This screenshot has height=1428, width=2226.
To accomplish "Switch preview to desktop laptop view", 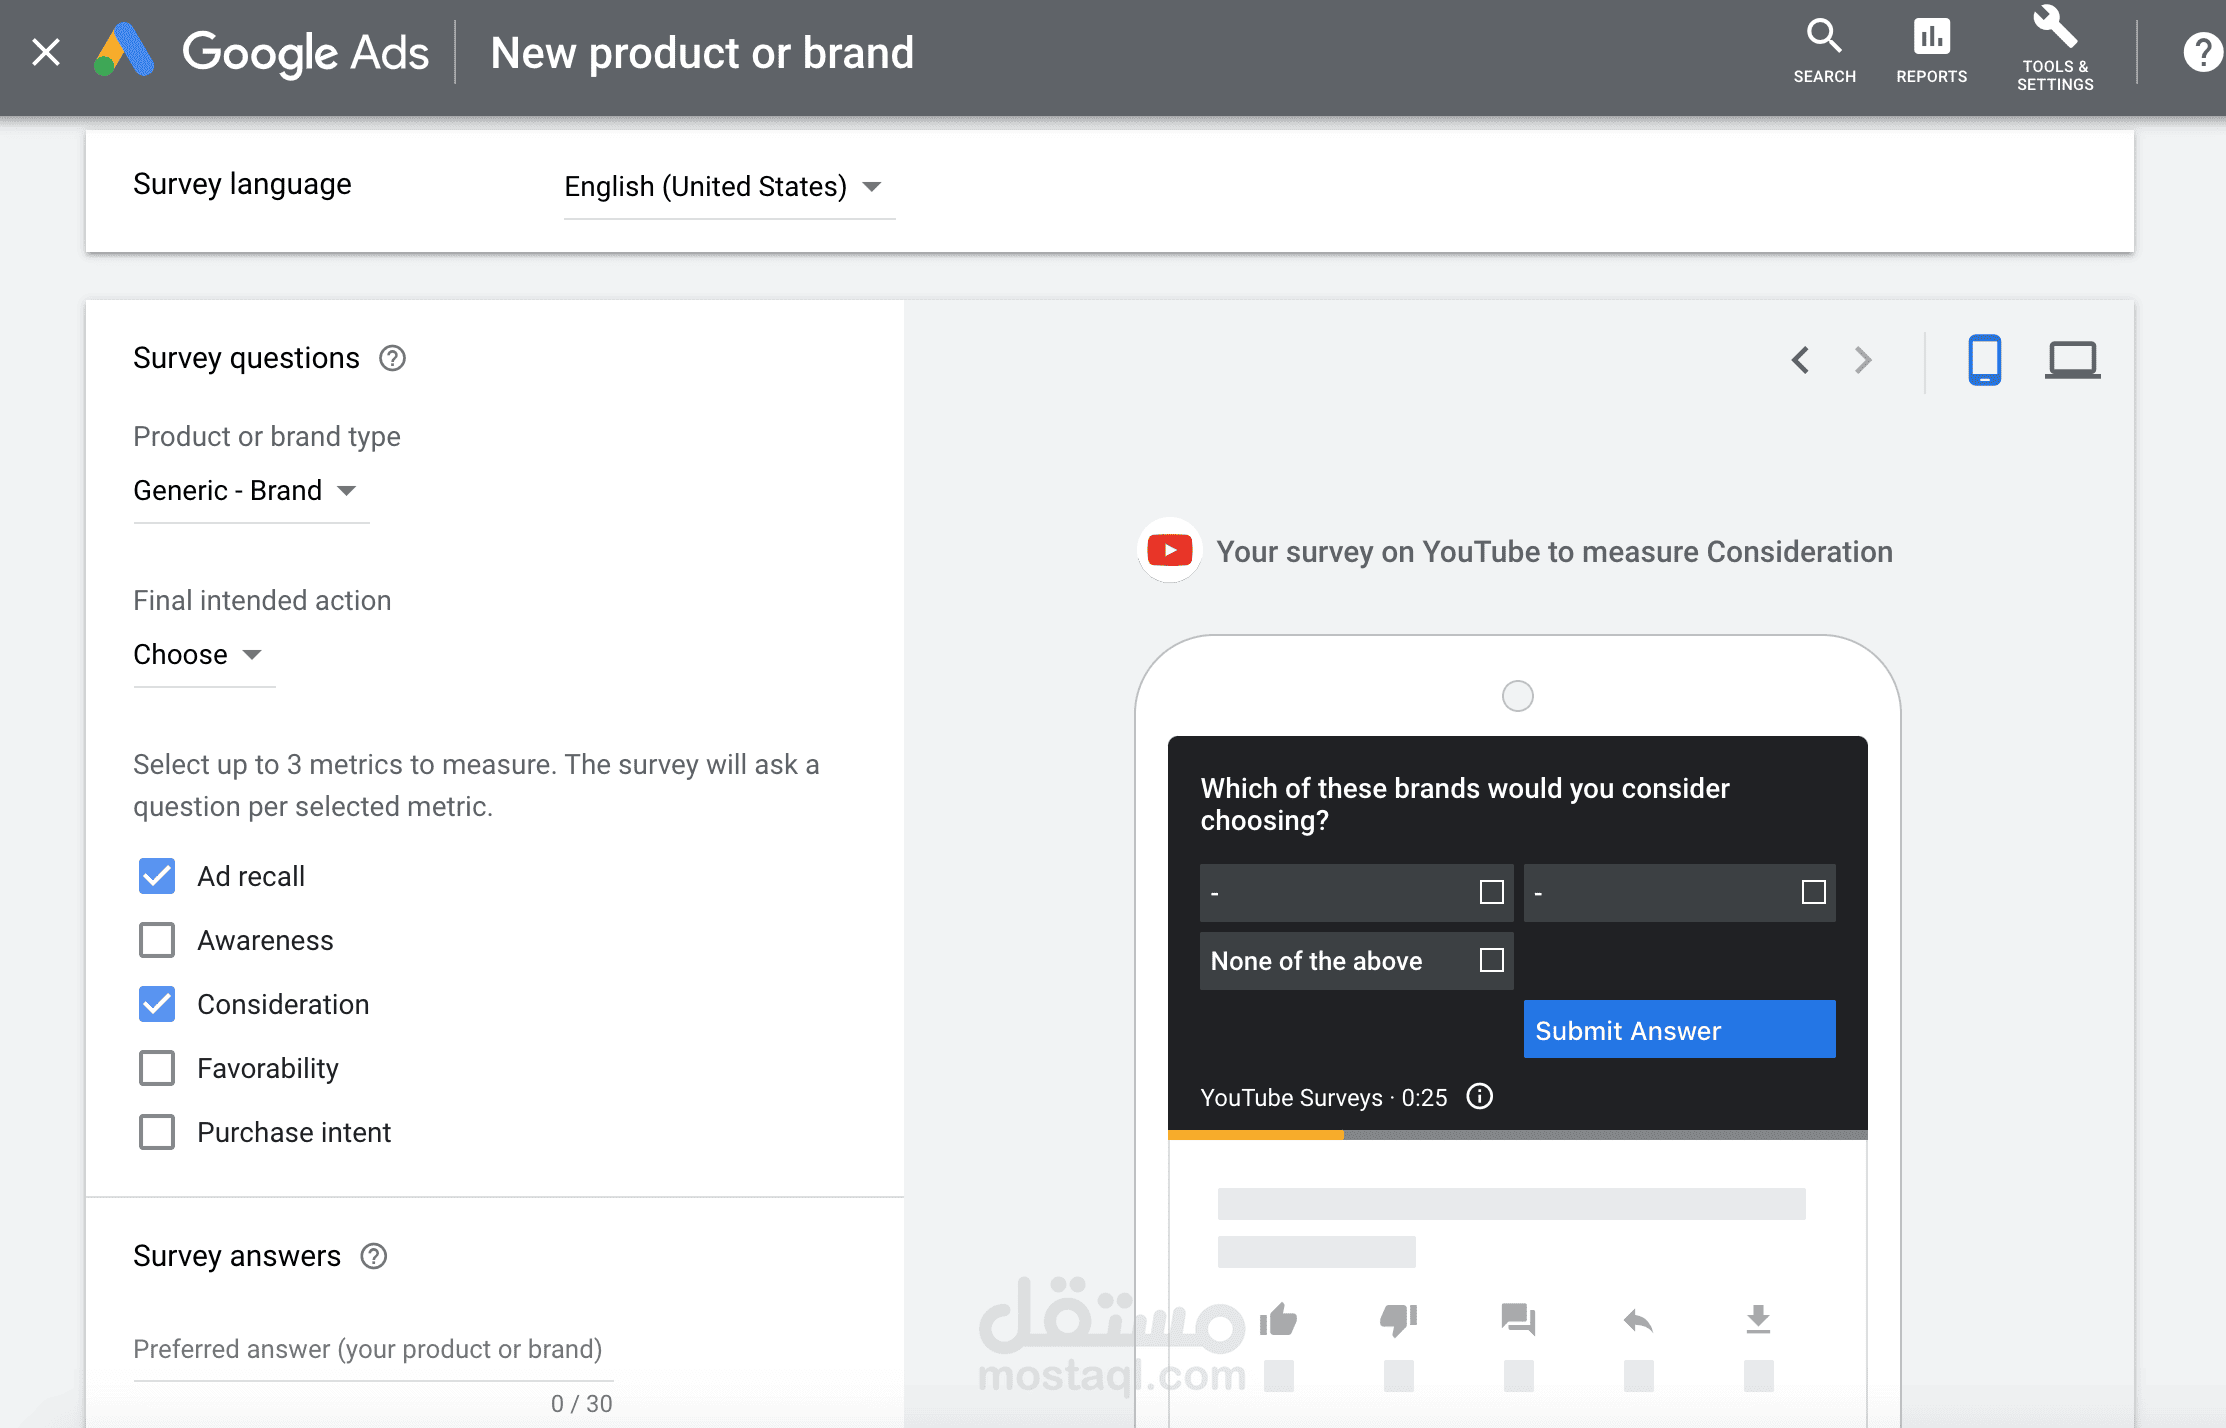I will tap(2072, 360).
